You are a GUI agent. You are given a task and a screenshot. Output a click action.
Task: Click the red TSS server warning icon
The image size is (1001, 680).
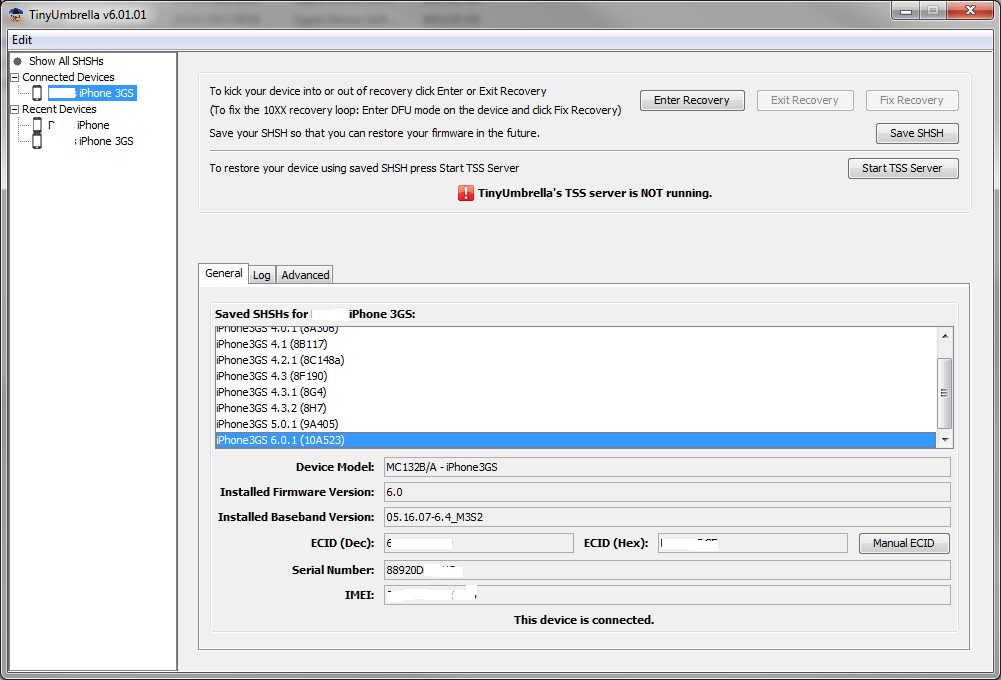click(465, 193)
